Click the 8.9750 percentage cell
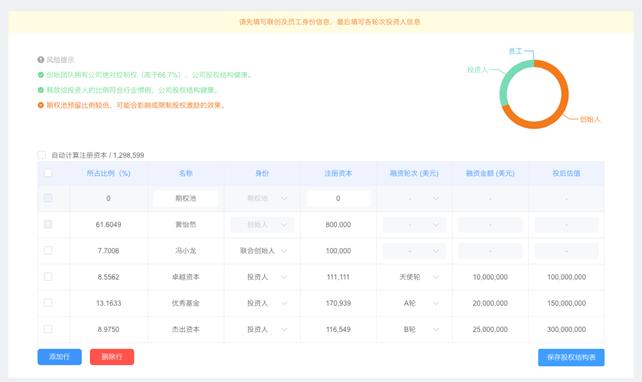642x382 pixels. (108, 329)
